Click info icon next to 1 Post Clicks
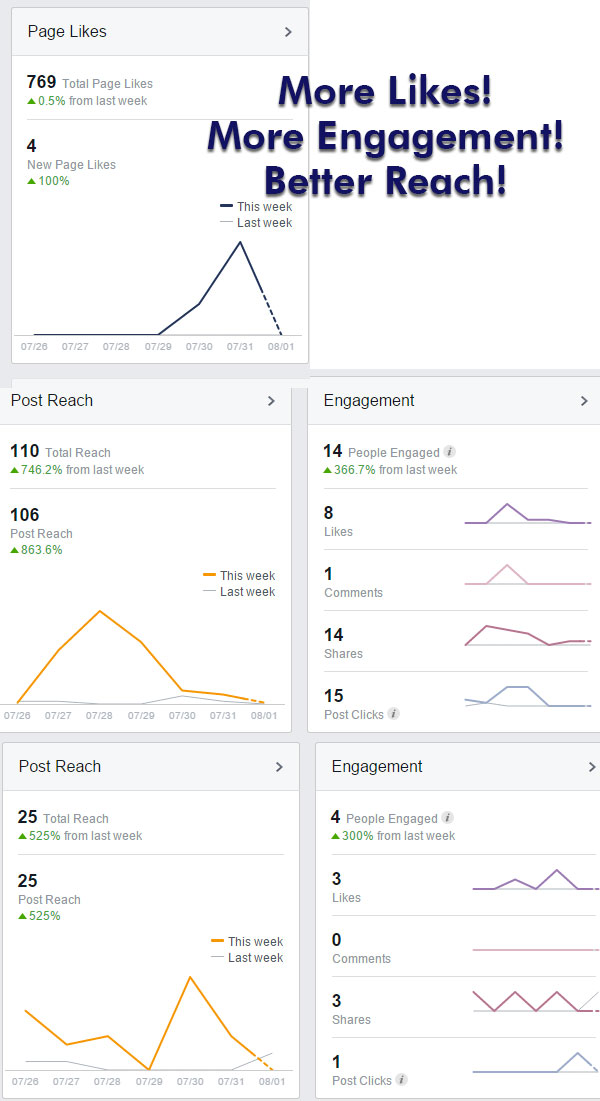 click(401, 1080)
